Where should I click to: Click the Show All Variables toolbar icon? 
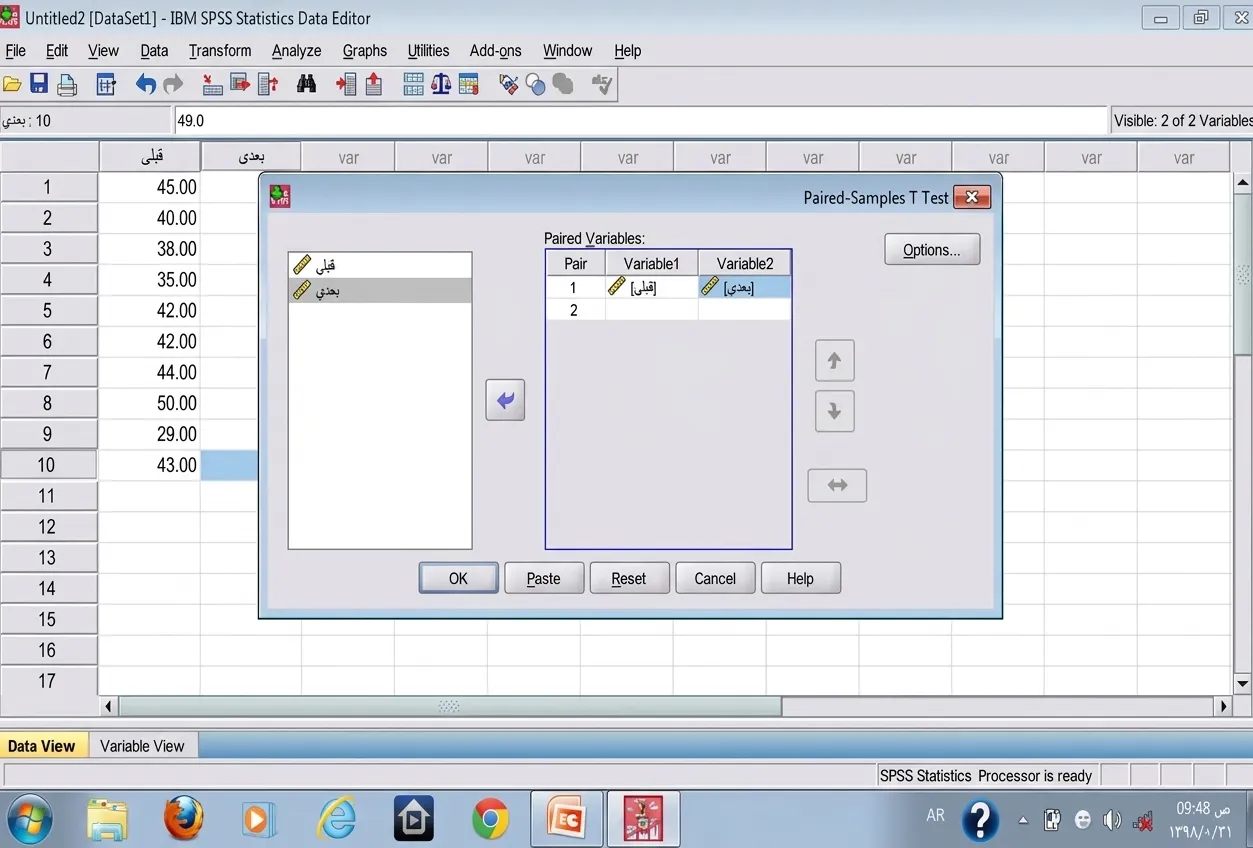coord(563,85)
